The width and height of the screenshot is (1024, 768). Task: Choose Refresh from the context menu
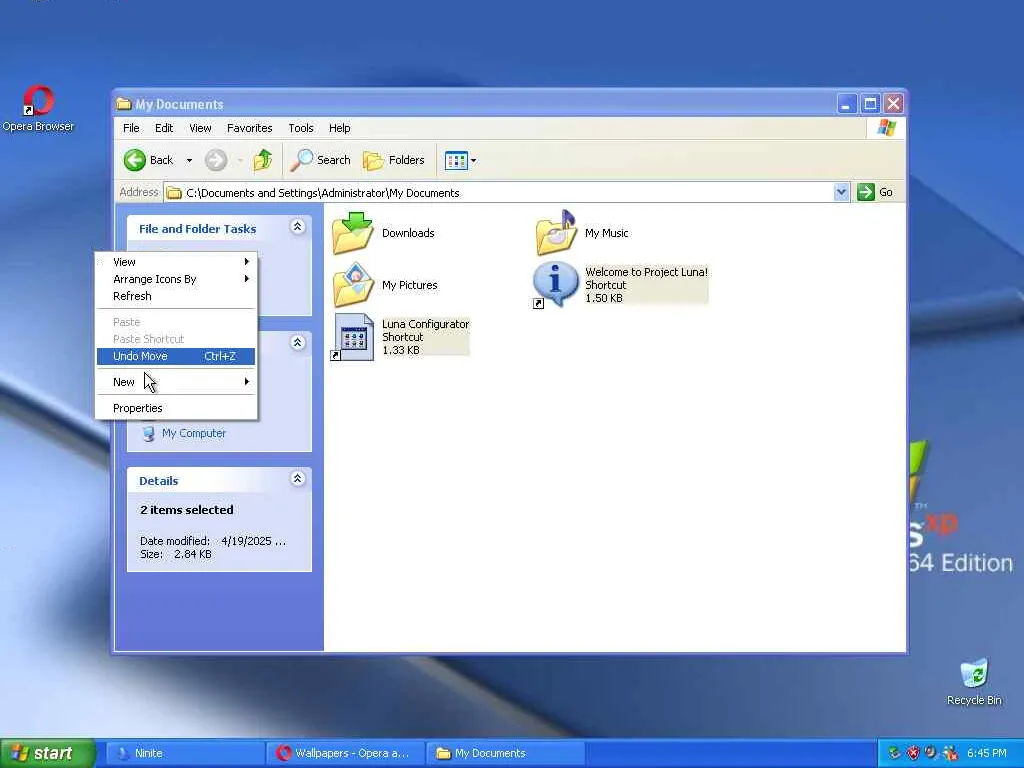176,296
